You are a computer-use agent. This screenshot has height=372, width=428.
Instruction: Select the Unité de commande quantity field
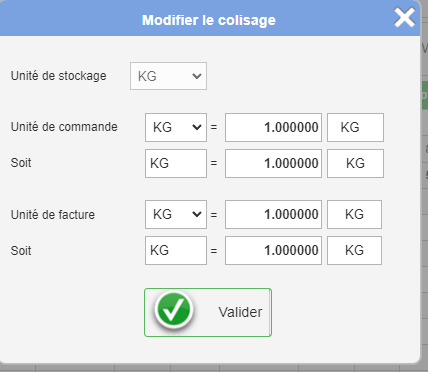(x=273, y=127)
